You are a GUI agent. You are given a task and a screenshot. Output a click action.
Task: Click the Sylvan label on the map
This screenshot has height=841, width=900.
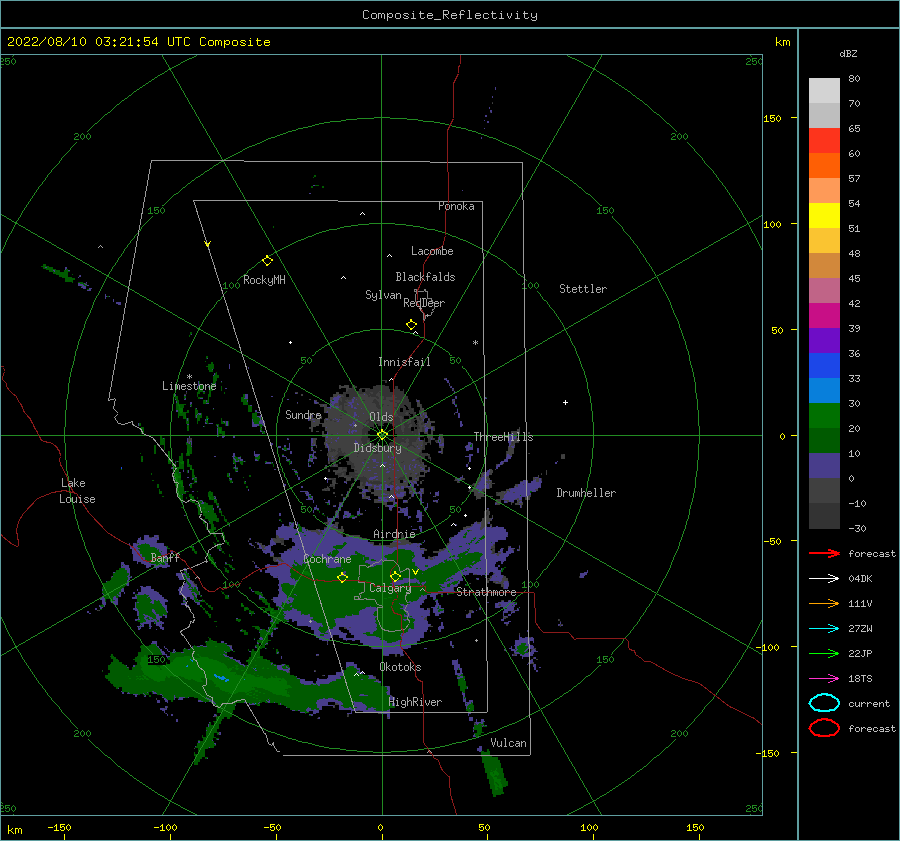[x=383, y=295]
